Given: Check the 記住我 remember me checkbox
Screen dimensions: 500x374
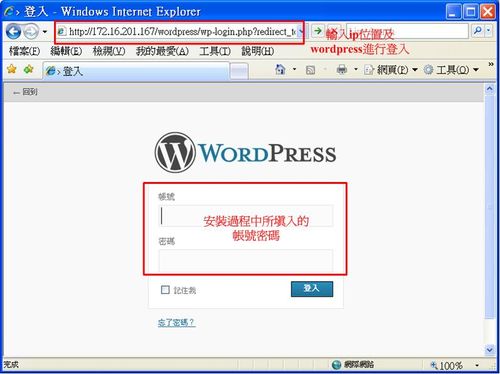Looking at the screenshot, I should [165, 289].
